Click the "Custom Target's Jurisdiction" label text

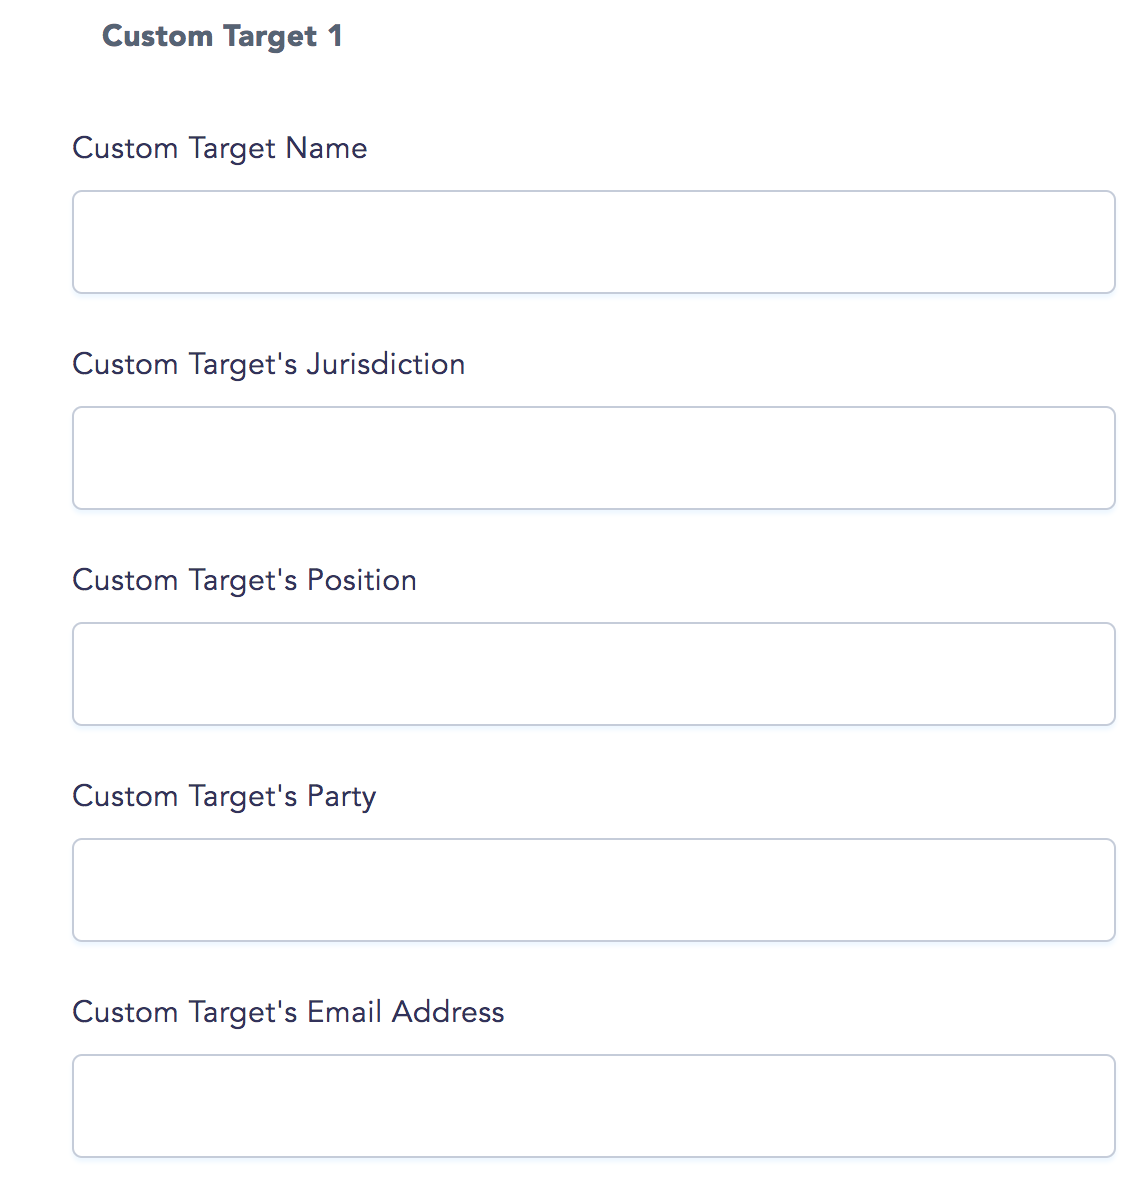coord(268,365)
